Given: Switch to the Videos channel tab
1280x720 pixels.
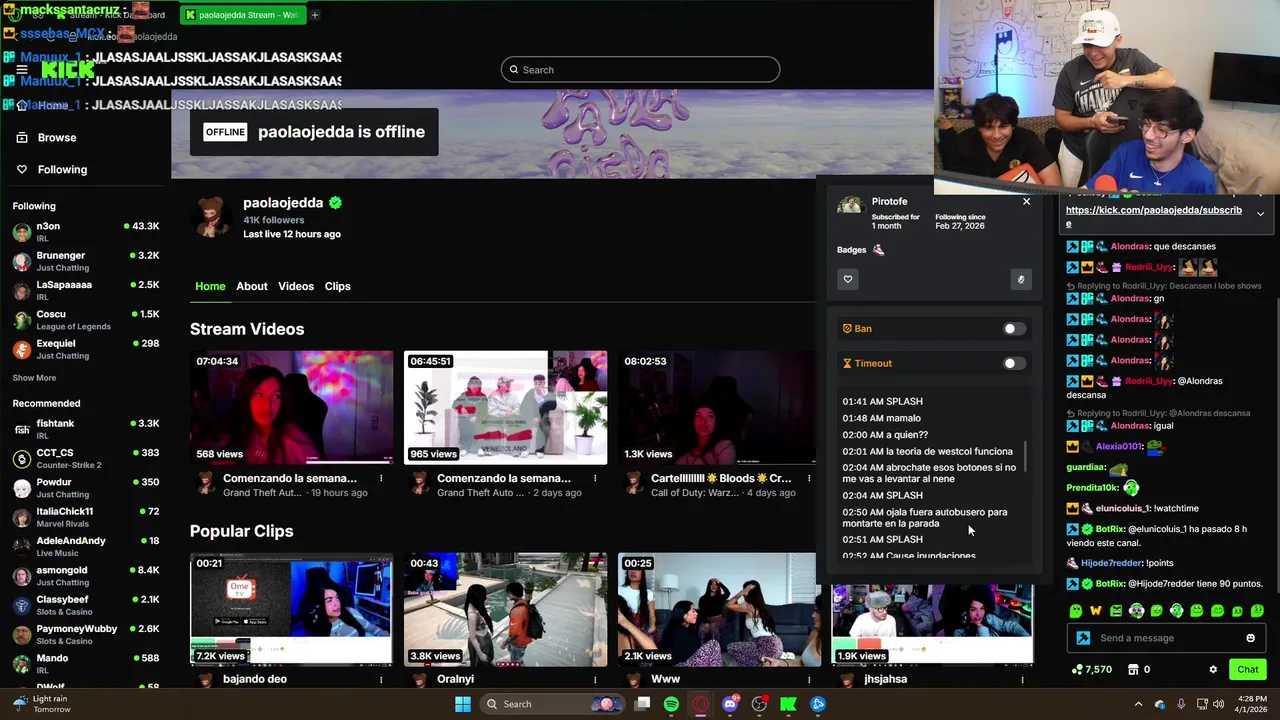Looking at the screenshot, I should (x=296, y=286).
